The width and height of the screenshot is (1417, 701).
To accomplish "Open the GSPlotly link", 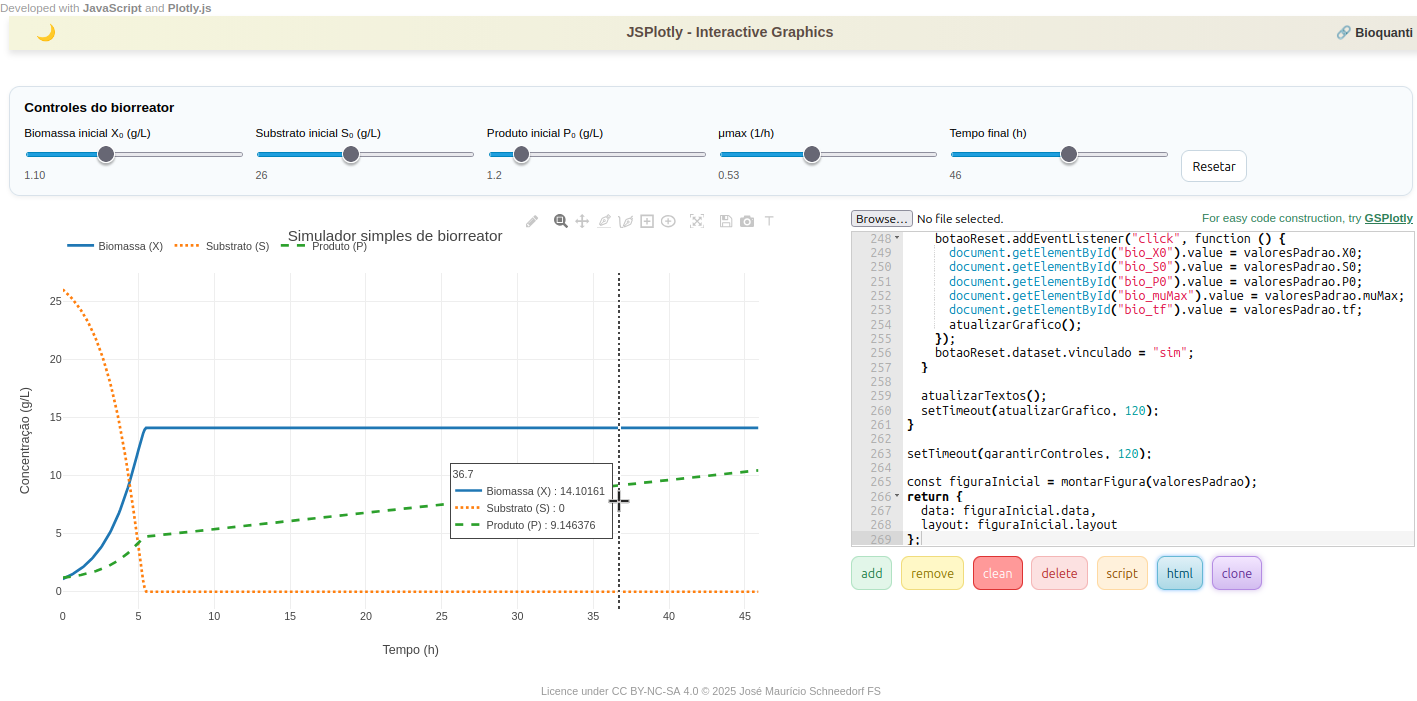I will [1388, 218].
